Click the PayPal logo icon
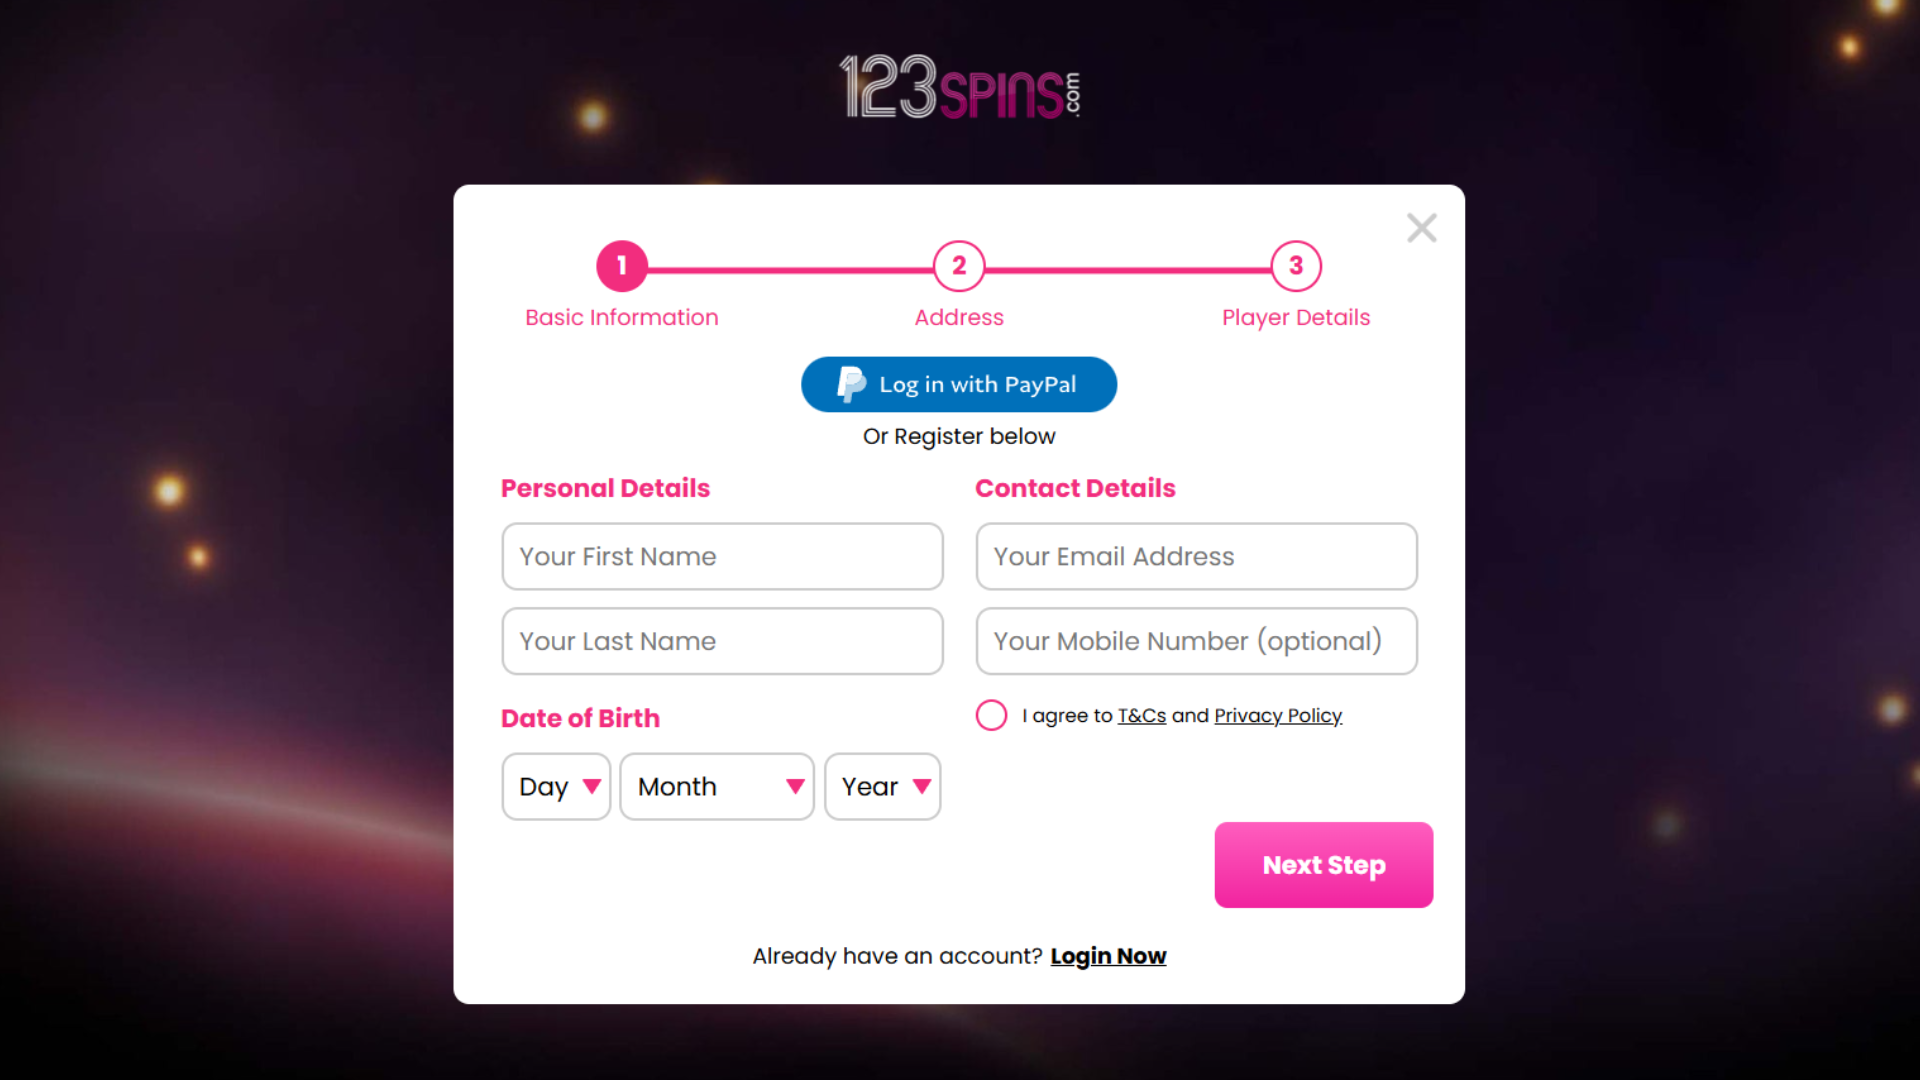1920x1080 pixels. pos(851,384)
